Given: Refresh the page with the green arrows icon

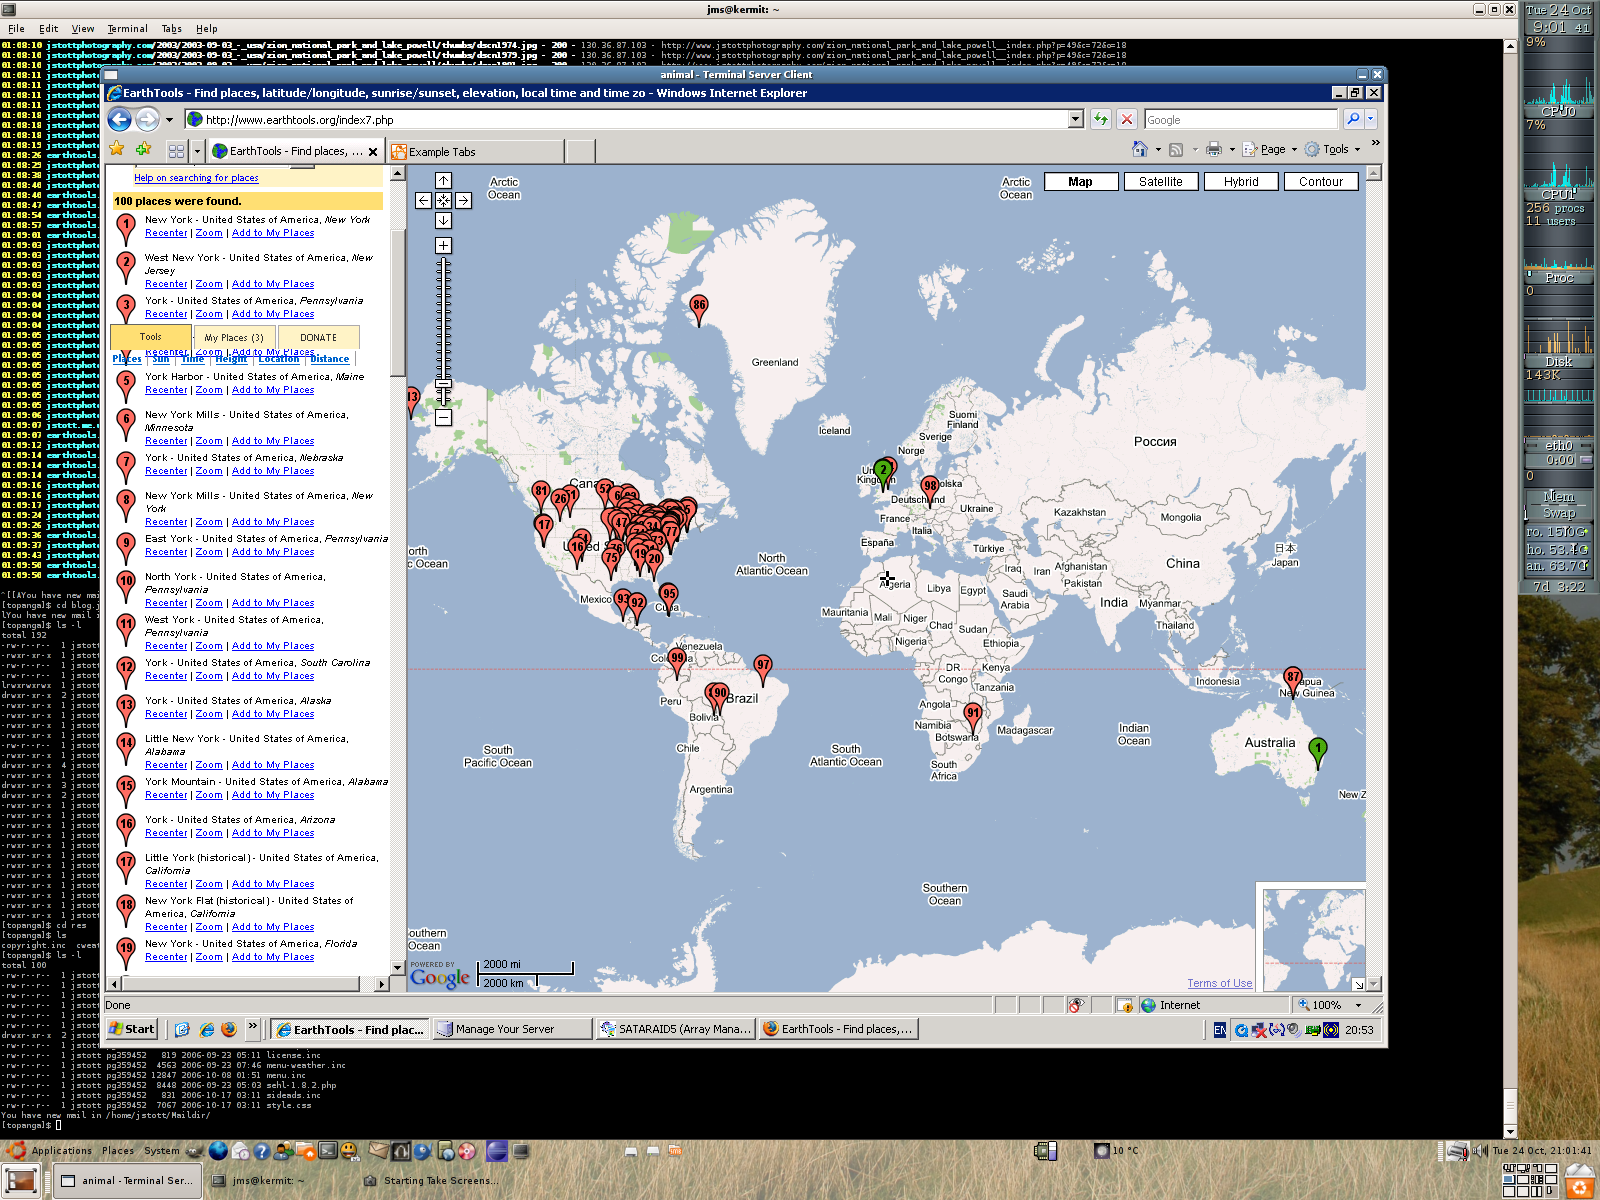Looking at the screenshot, I should click(x=1101, y=119).
